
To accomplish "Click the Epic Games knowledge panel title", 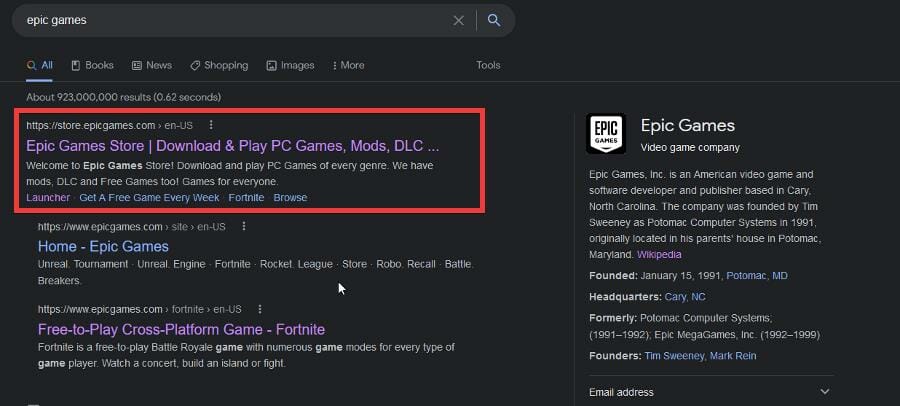I will 688,126.
